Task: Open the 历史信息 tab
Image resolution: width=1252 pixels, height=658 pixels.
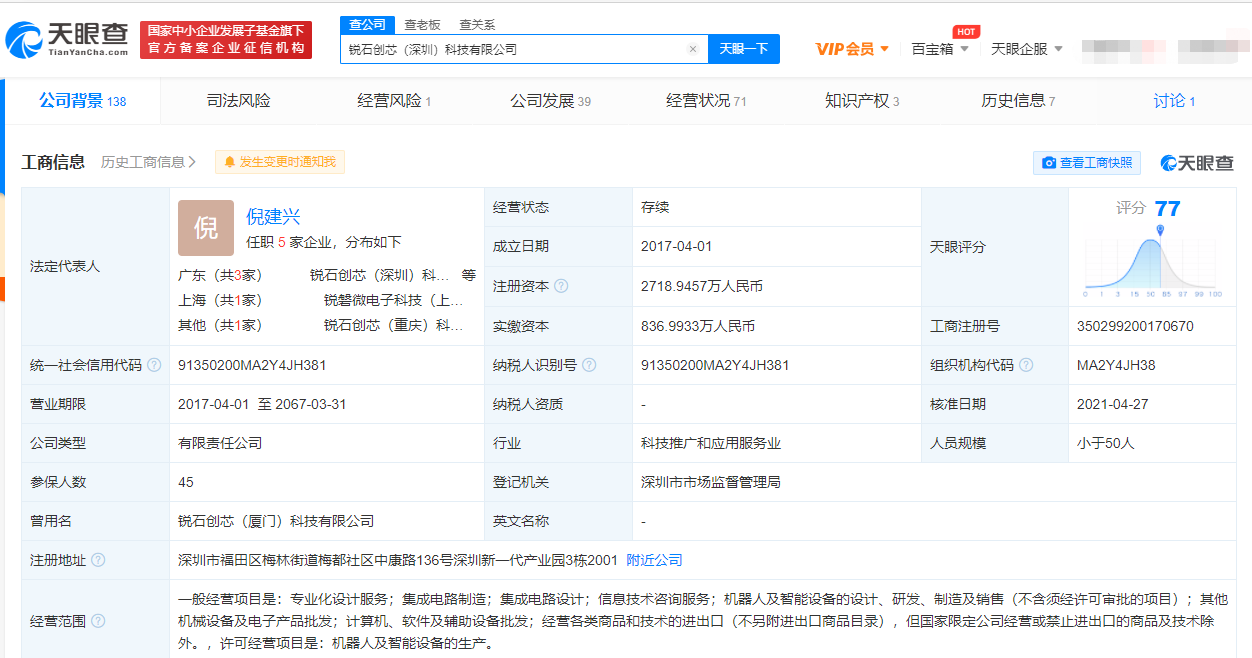Action: pos(1018,101)
